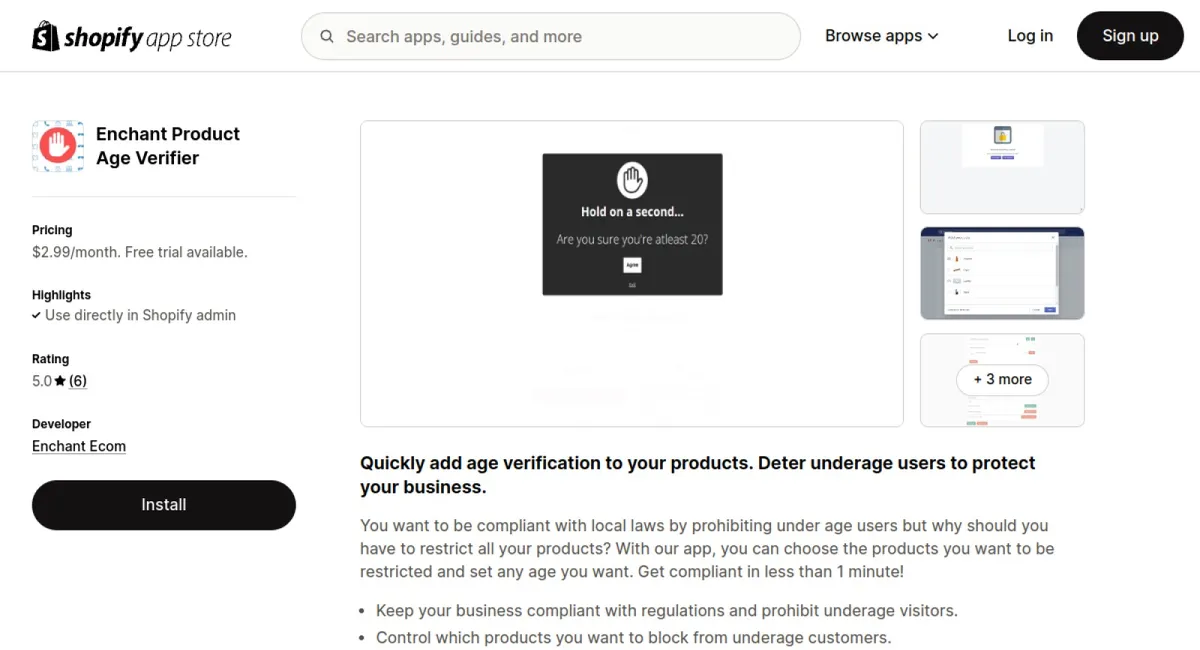Select the second product picker thumbnail
This screenshot has width=1200, height=650.
[x=1002, y=273]
